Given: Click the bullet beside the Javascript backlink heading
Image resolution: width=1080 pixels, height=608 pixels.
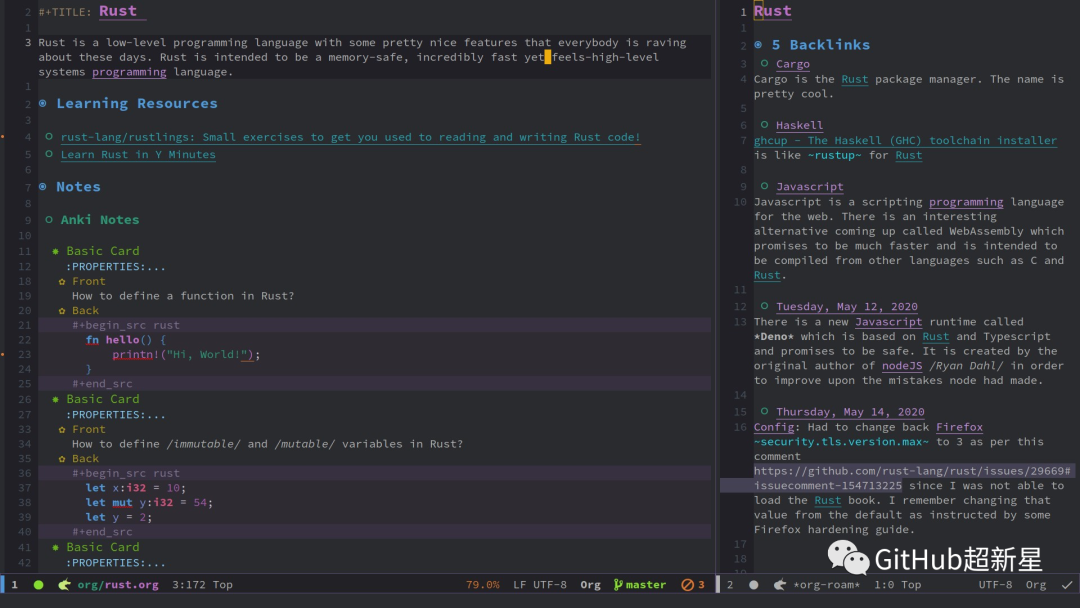Looking at the screenshot, I should [764, 186].
